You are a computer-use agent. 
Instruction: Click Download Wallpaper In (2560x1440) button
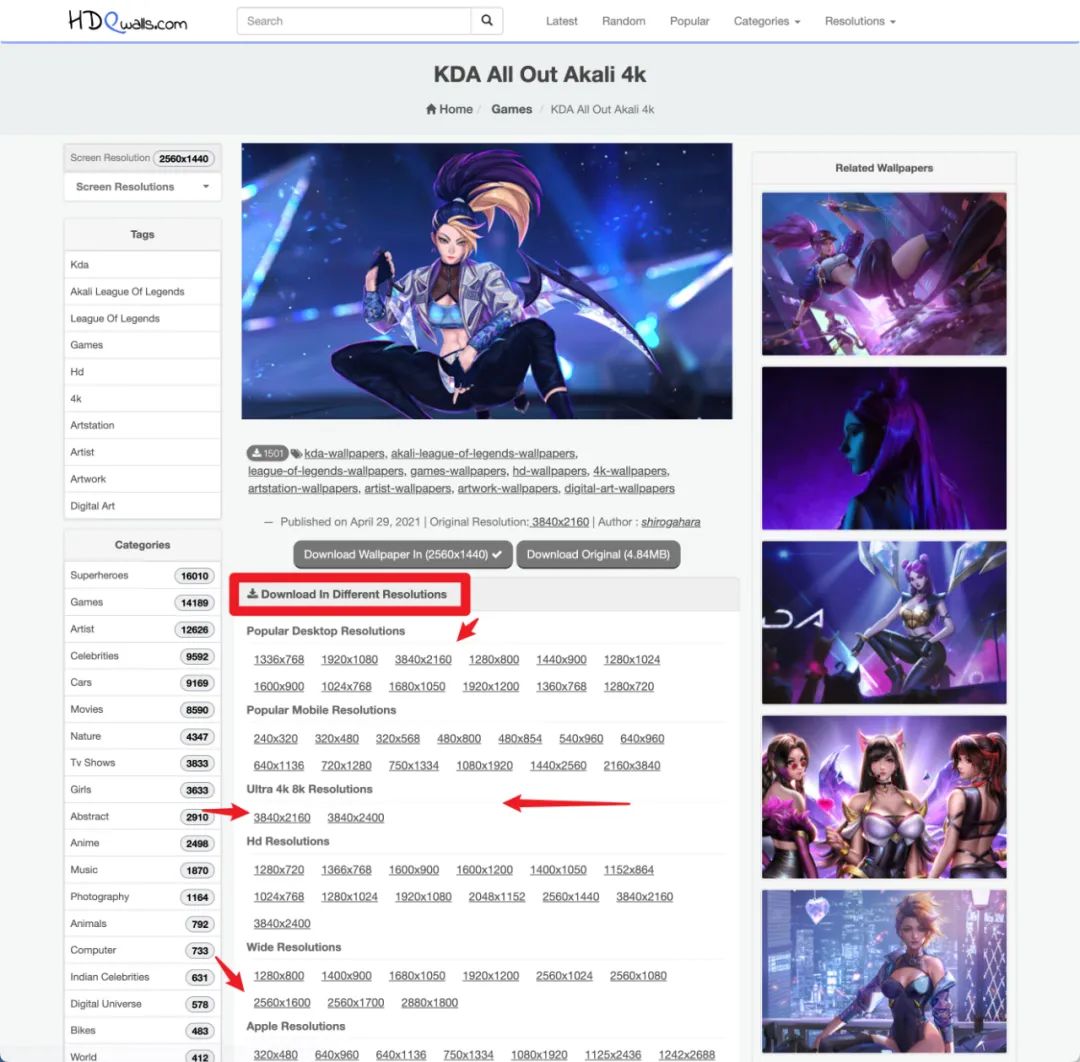coord(403,554)
